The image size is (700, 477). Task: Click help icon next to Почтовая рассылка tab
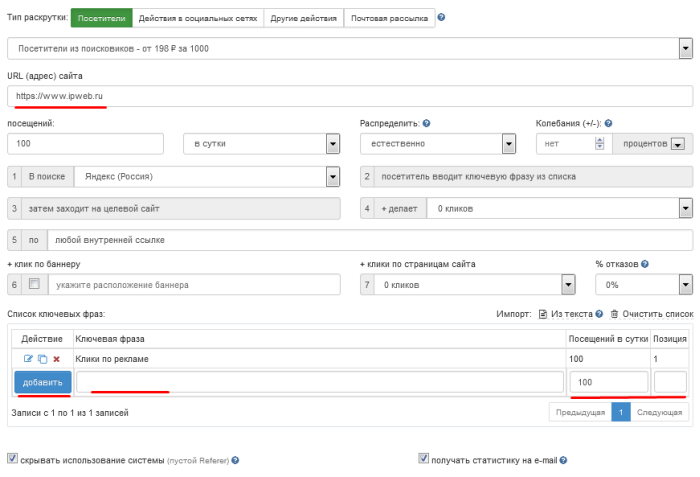(442, 18)
